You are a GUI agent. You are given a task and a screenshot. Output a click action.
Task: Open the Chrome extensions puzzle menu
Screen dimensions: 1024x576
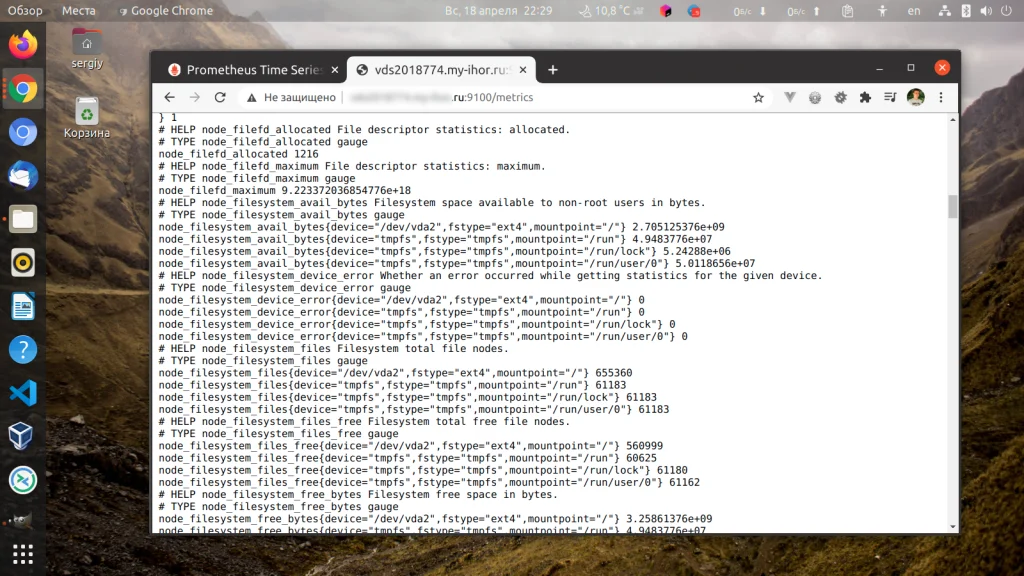[864, 97]
